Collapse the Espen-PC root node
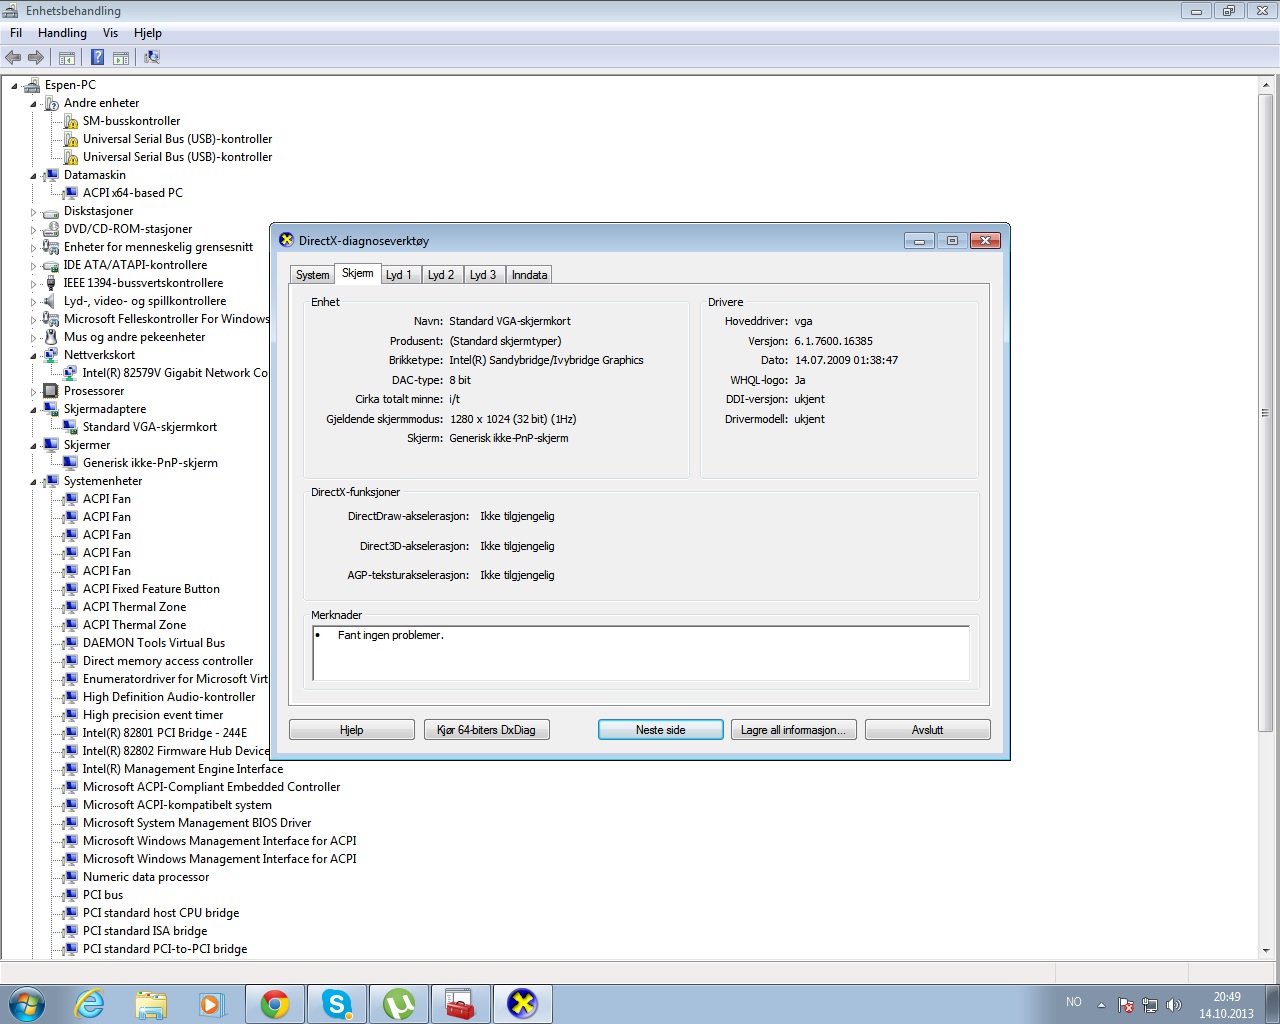This screenshot has height=1024, width=1280. tap(14, 86)
